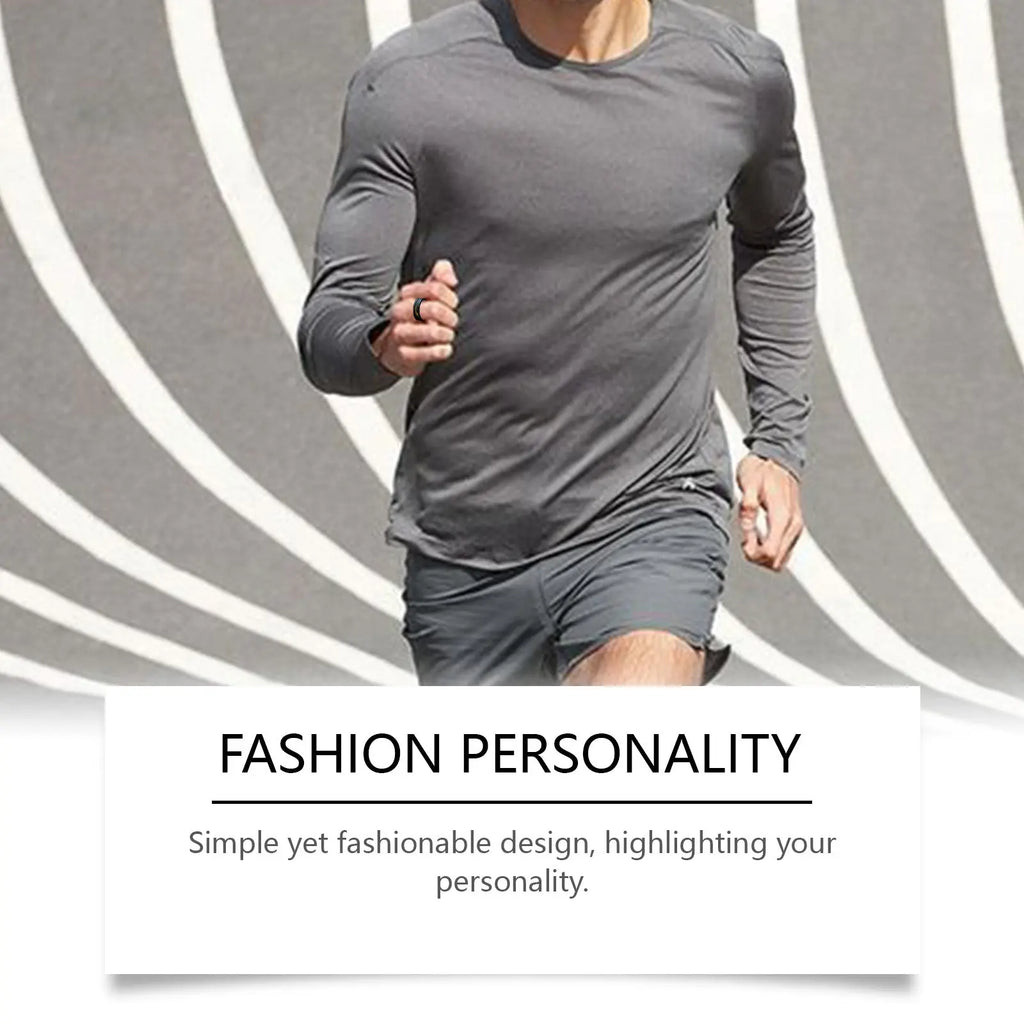Click the runner's lowered hand on the right

click(769, 513)
